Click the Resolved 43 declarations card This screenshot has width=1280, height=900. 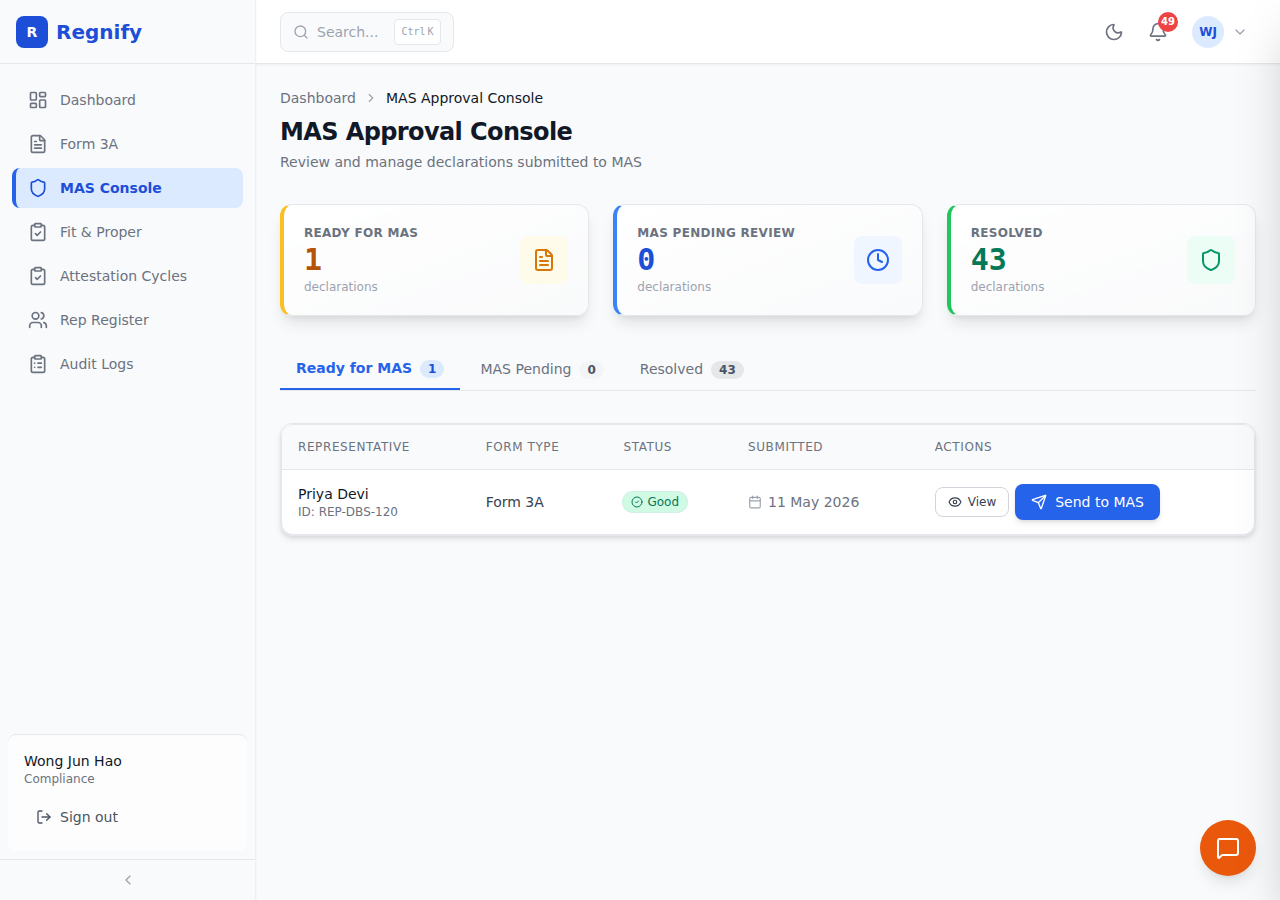pos(1101,260)
